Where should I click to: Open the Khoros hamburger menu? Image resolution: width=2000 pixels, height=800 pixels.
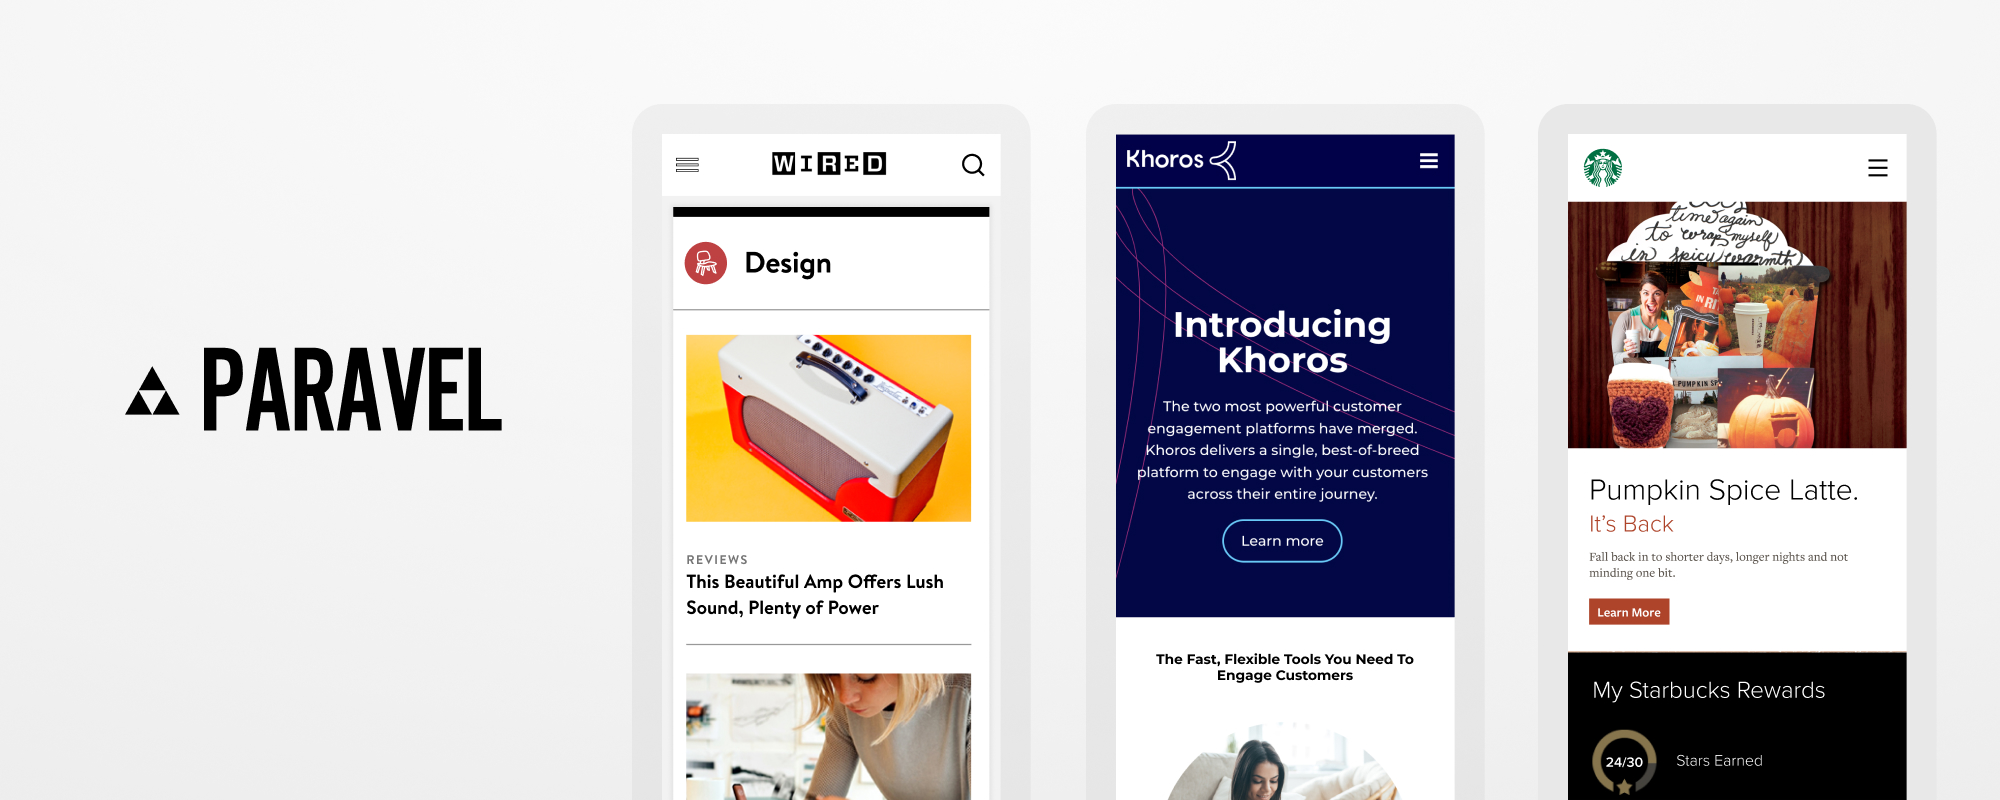(1429, 161)
